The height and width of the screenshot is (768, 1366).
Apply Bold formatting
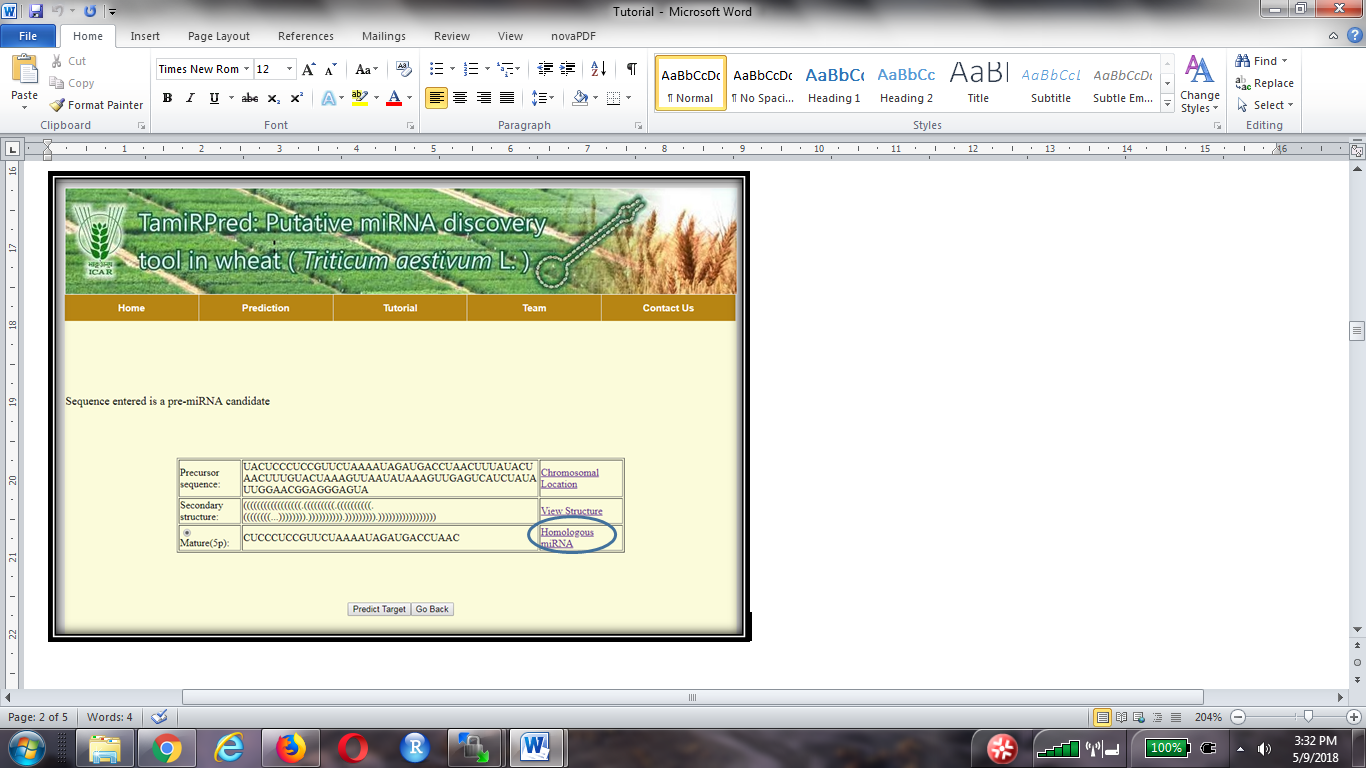(x=167, y=98)
